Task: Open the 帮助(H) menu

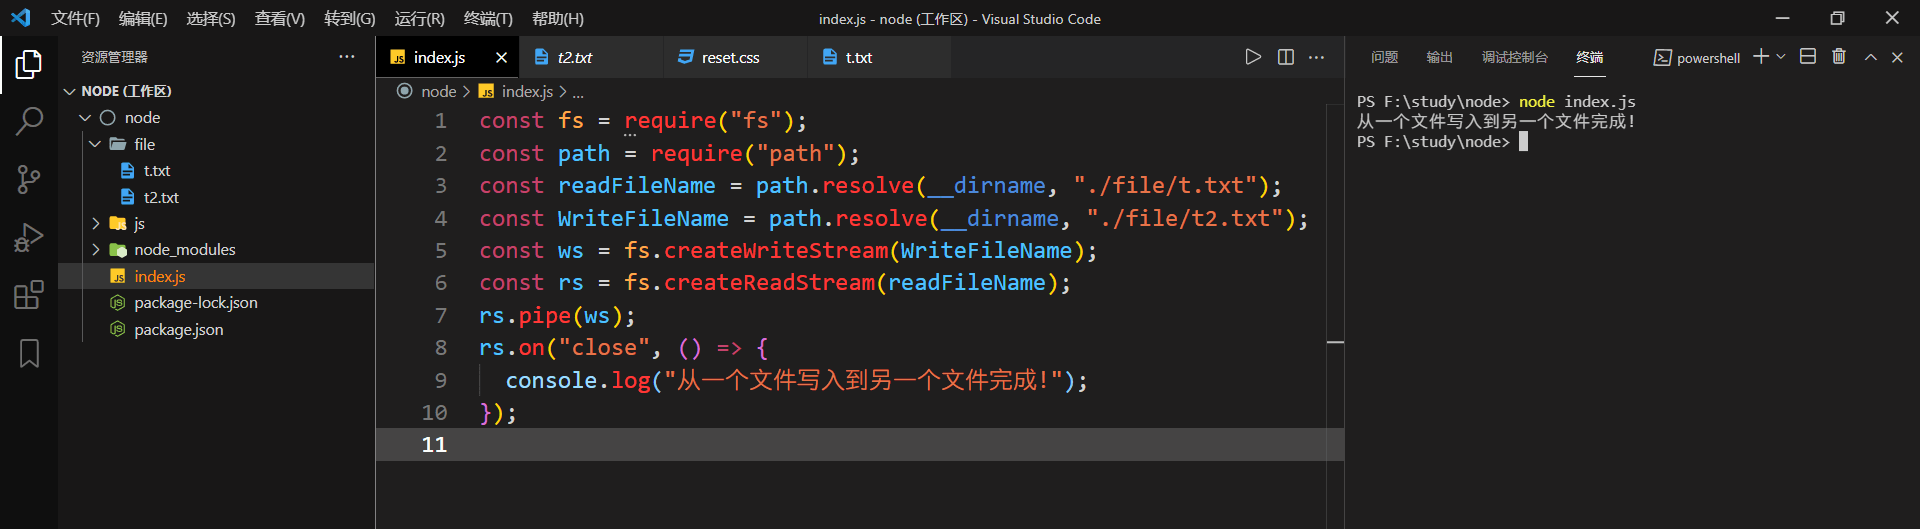Action: tap(558, 18)
